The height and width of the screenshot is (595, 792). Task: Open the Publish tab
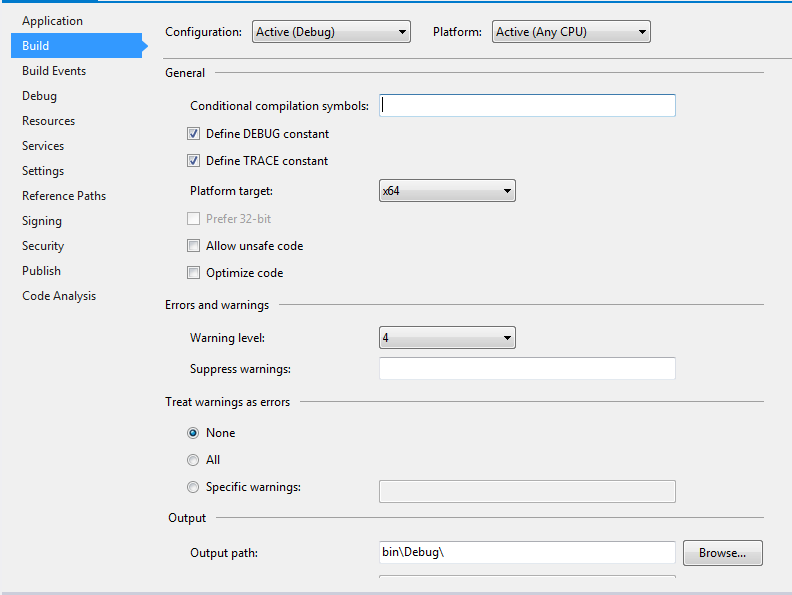point(41,271)
